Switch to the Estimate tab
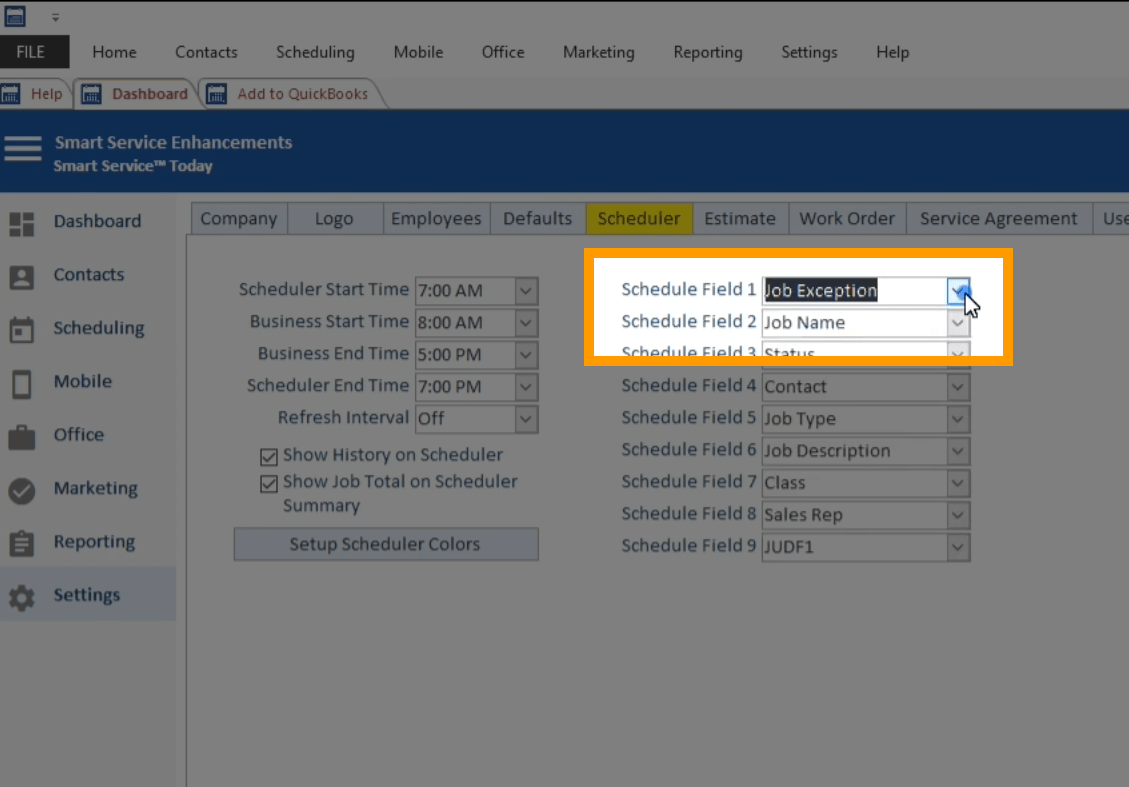1129x787 pixels. [x=740, y=219]
